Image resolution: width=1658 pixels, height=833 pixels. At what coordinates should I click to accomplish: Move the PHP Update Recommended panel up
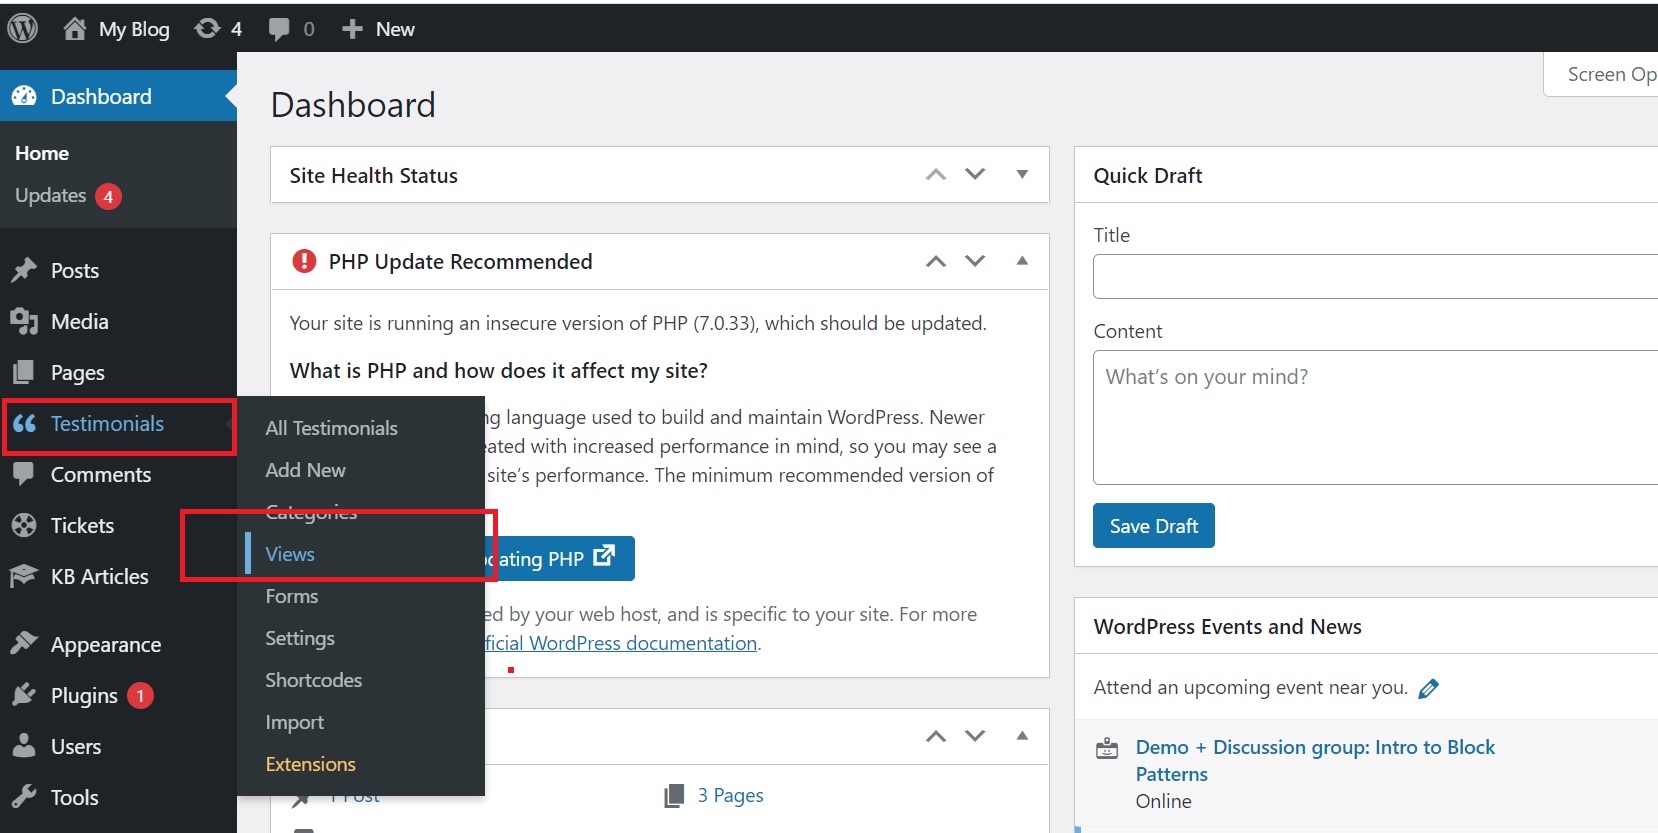point(936,261)
